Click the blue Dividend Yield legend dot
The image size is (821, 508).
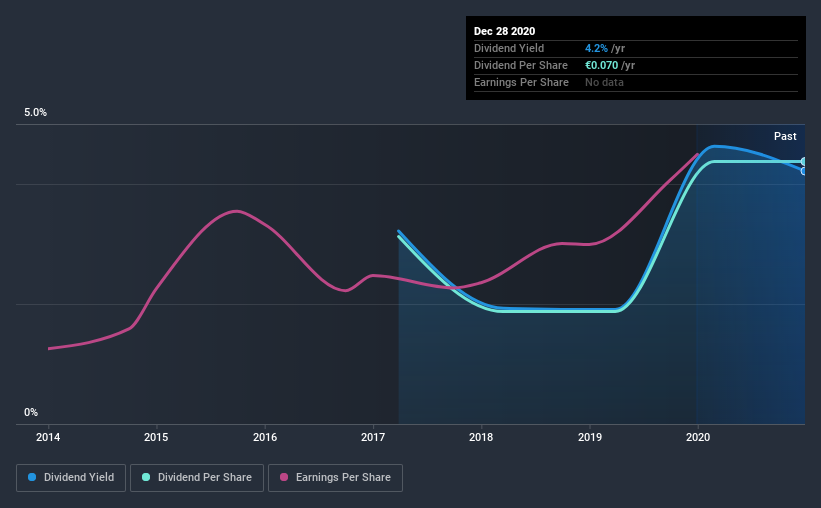(x=32, y=477)
